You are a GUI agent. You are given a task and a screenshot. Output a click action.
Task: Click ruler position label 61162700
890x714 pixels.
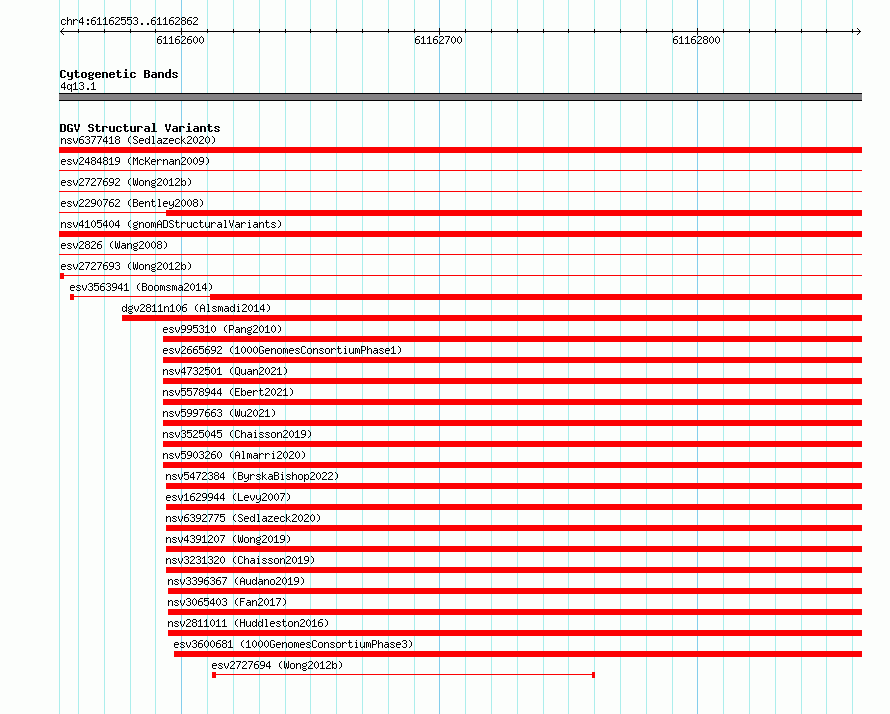coord(438,40)
